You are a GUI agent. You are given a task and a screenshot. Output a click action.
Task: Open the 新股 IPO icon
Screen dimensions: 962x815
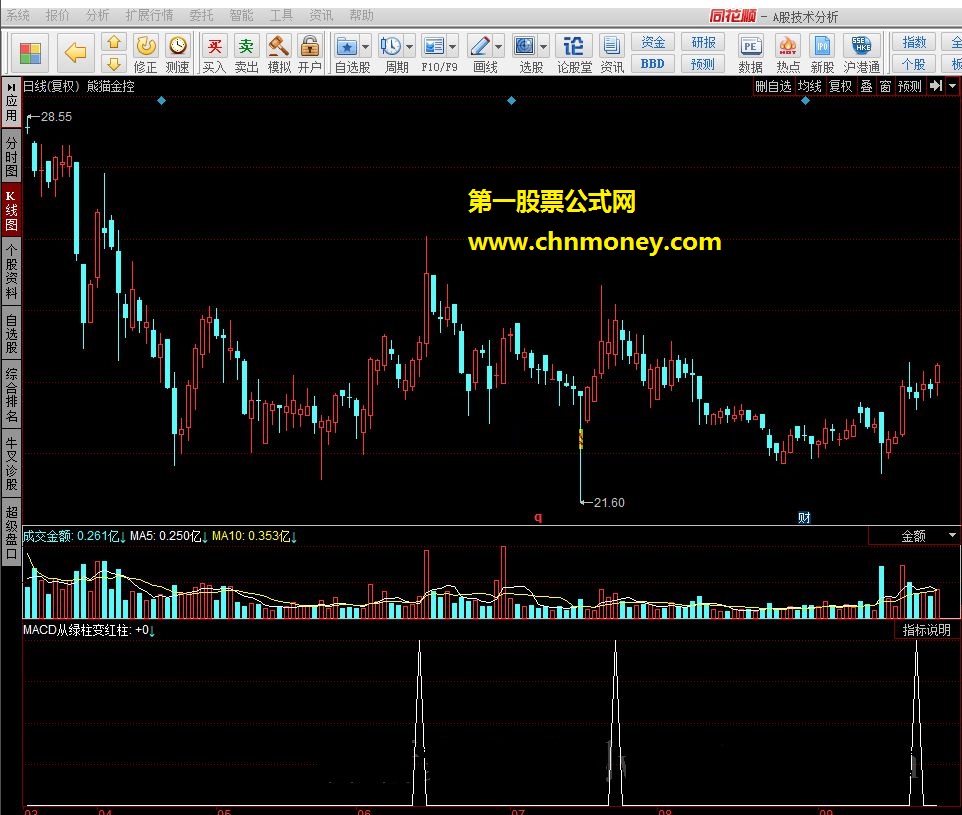(822, 53)
